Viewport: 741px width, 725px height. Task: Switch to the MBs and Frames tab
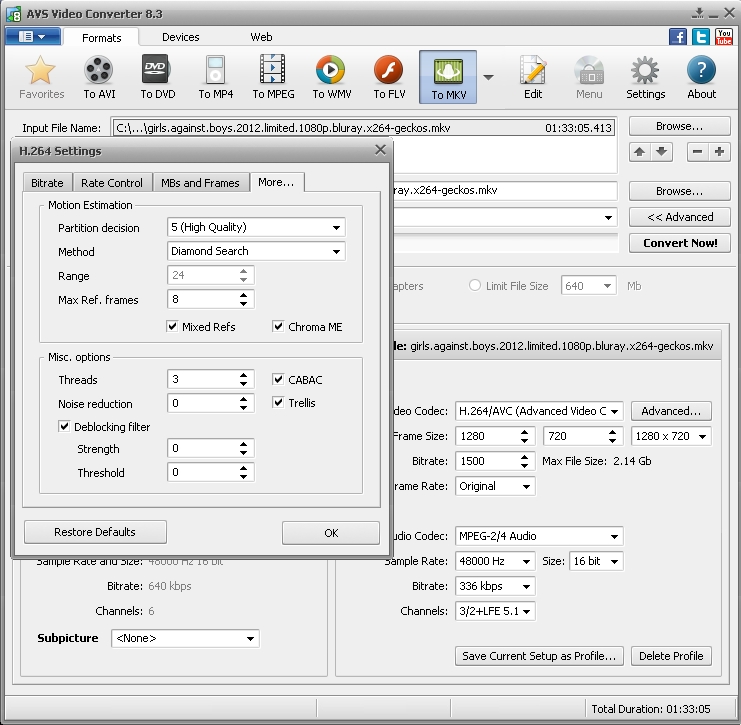pos(200,183)
